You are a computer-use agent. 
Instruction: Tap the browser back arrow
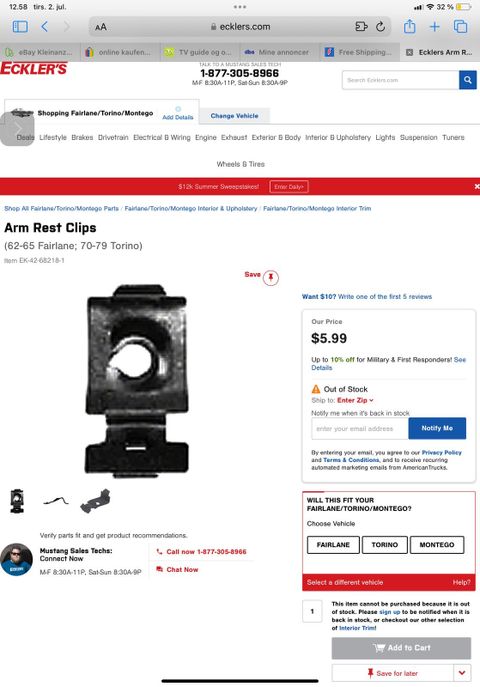(44, 27)
